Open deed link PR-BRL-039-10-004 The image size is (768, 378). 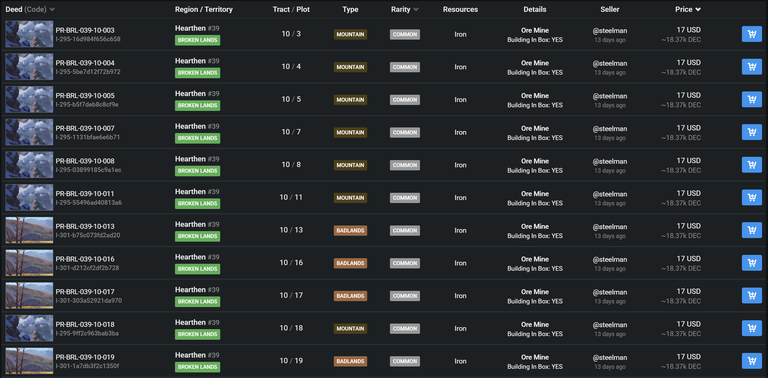coord(85,63)
